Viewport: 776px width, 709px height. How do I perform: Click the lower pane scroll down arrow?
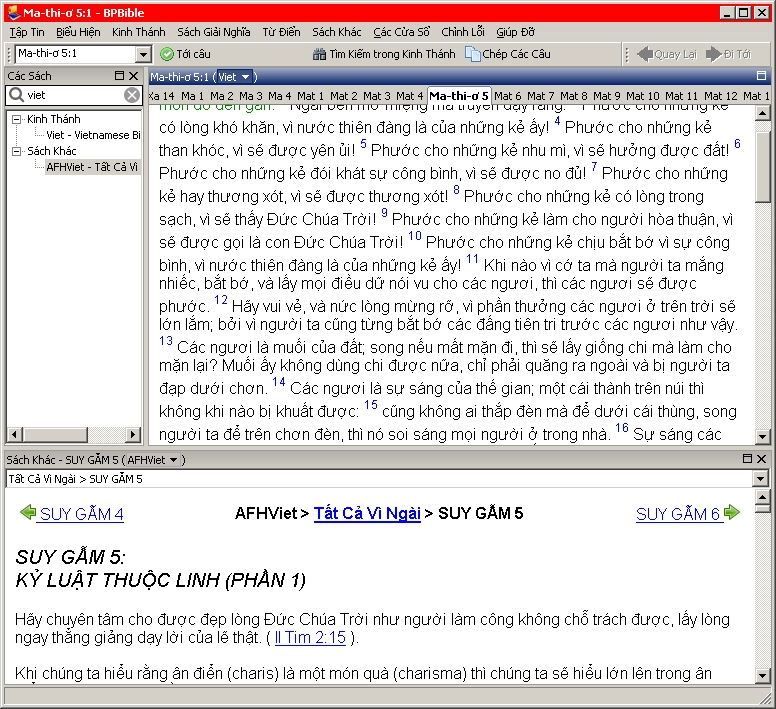pos(763,675)
